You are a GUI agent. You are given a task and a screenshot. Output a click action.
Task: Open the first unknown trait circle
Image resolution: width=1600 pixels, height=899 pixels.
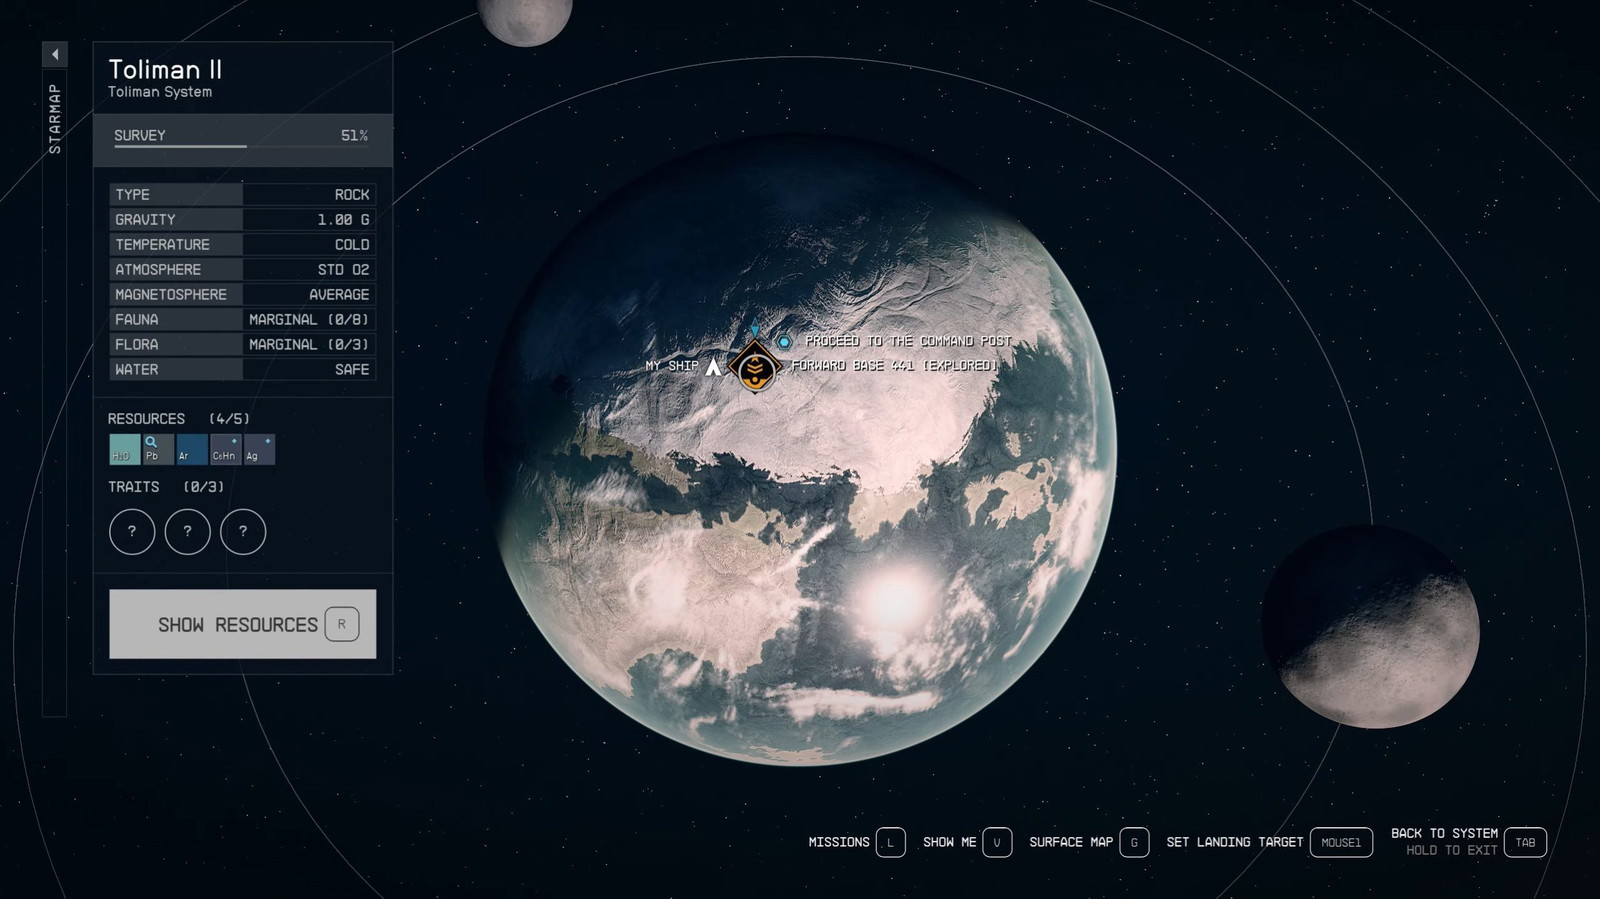(132, 531)
